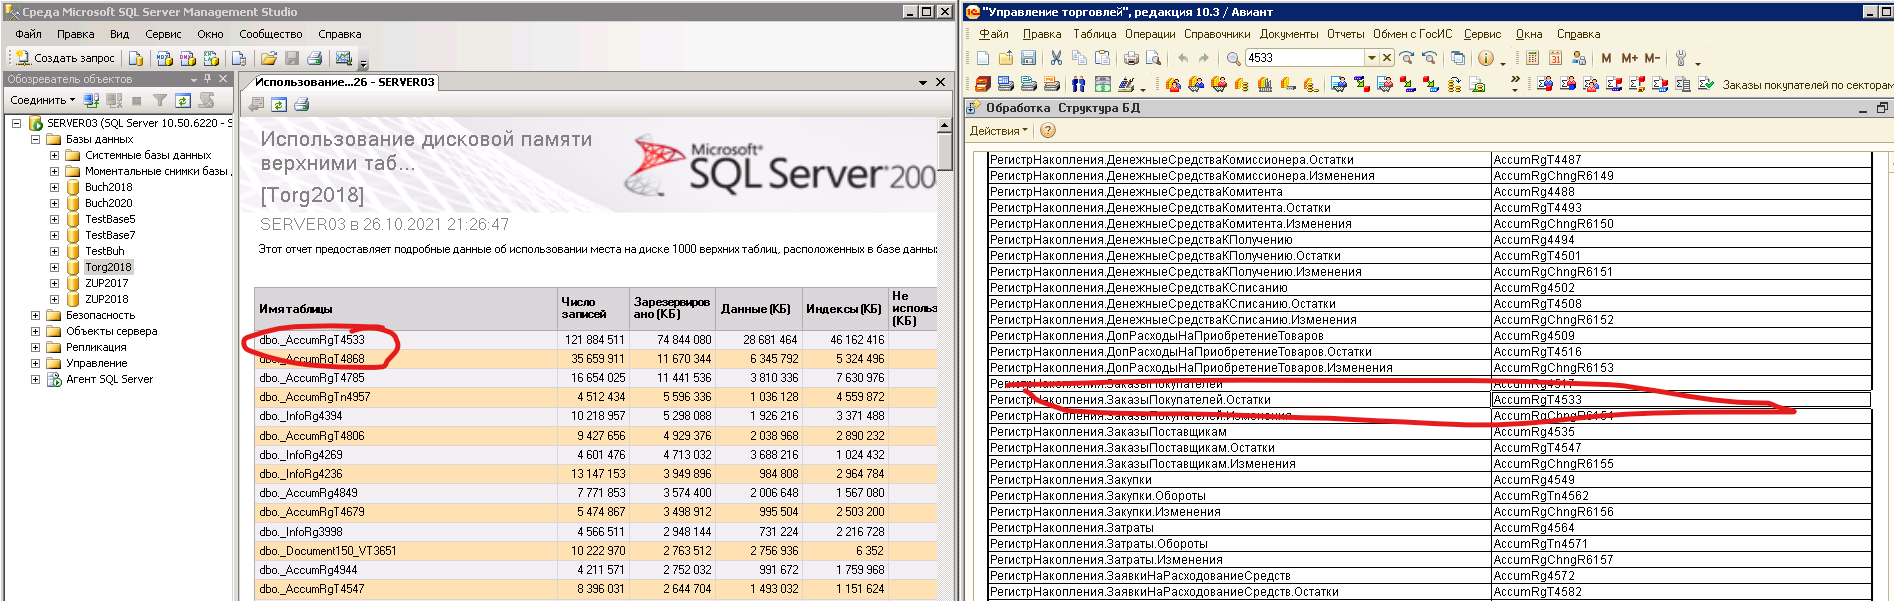The height and width of the screenshot is (601, 1894).
Task: Click the AccumRgT4533 cell in the 1C table
Action: [x=1680, y=400]
